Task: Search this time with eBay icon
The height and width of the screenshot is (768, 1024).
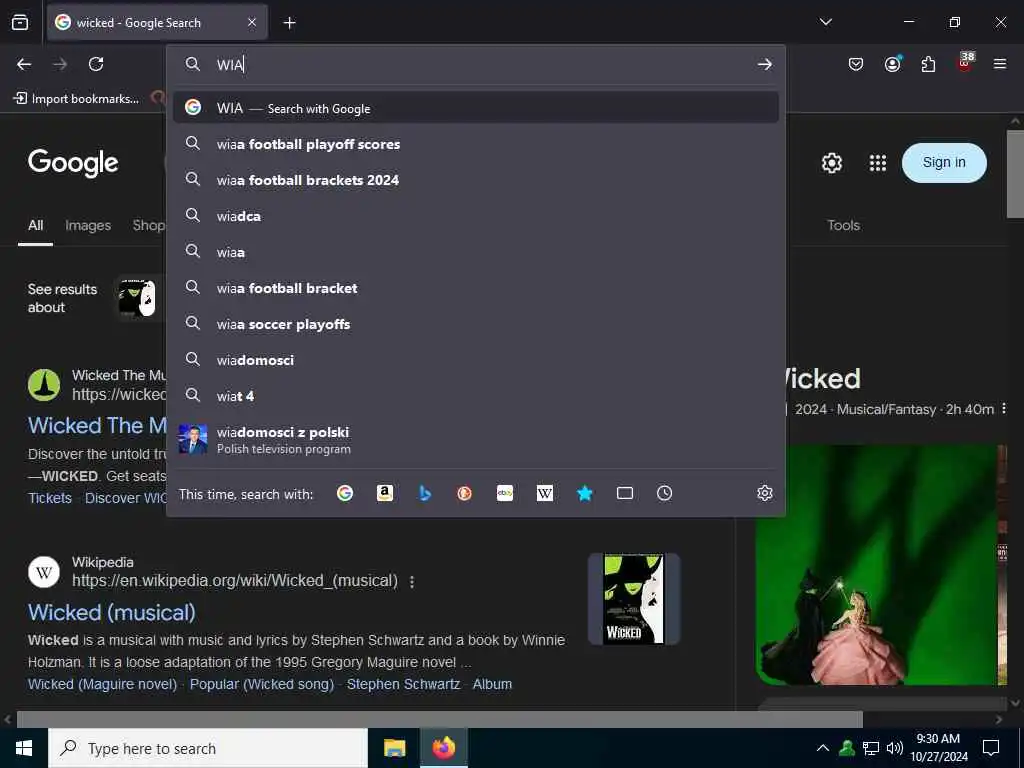Action: tap(505, 493)
